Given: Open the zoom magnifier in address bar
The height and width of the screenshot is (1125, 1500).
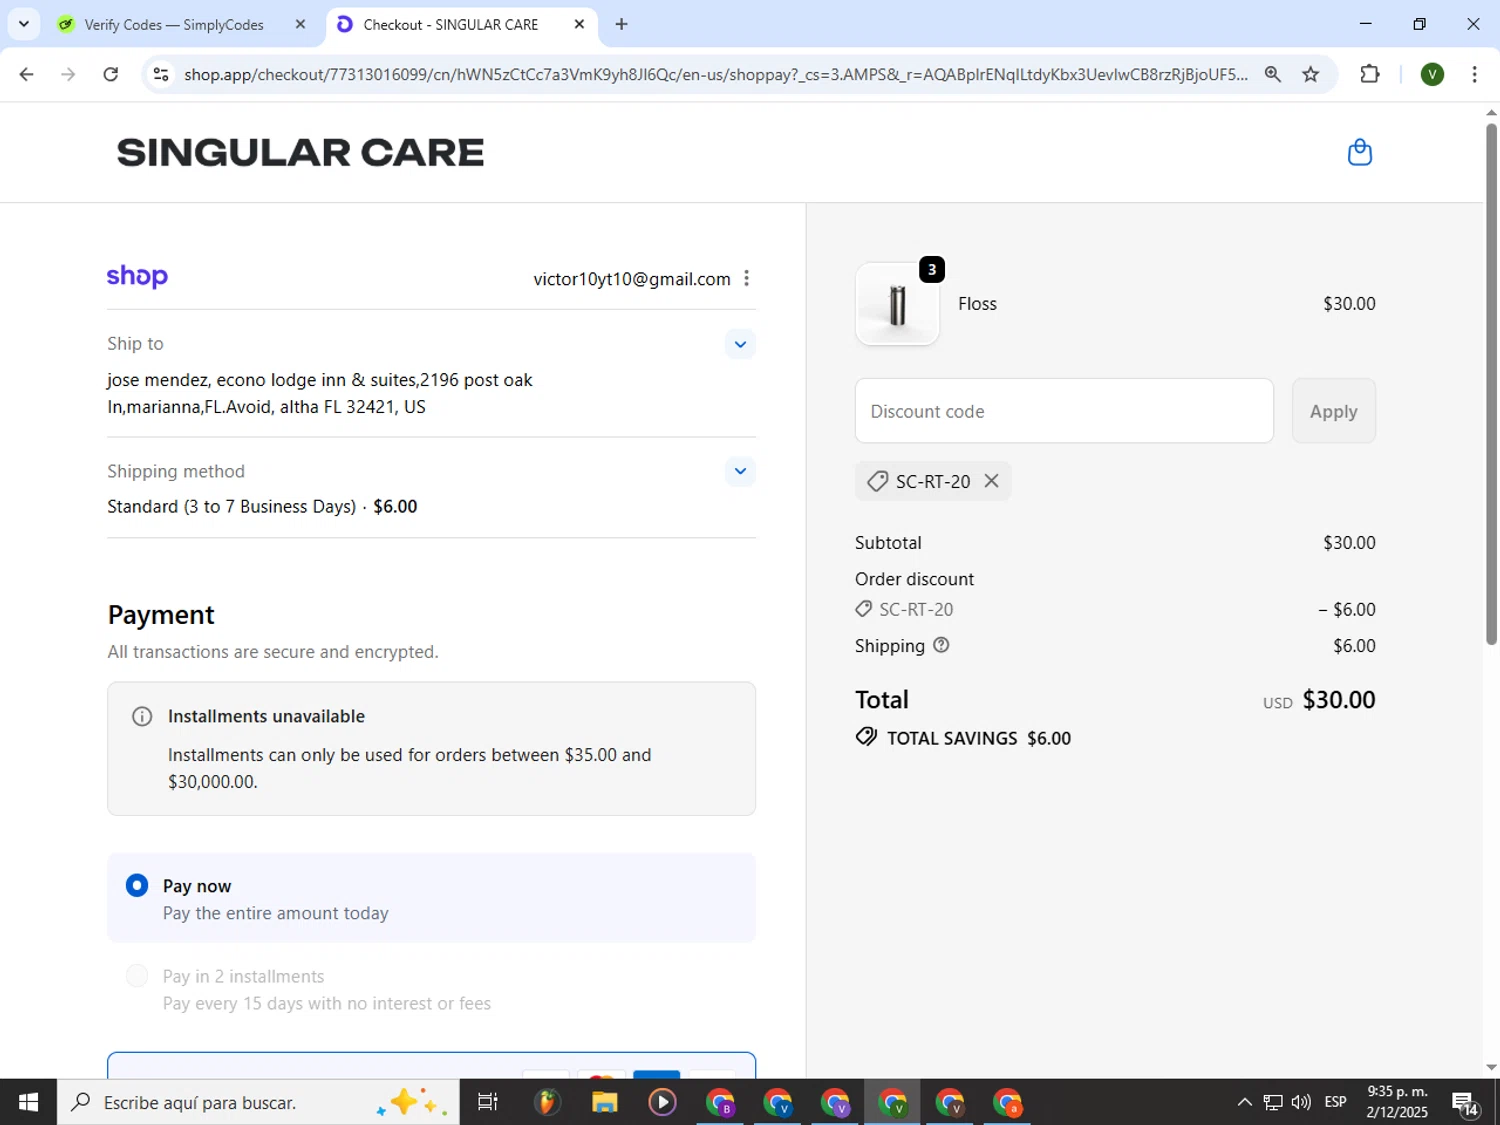Looking at the screenshot, I should 1272,74.
